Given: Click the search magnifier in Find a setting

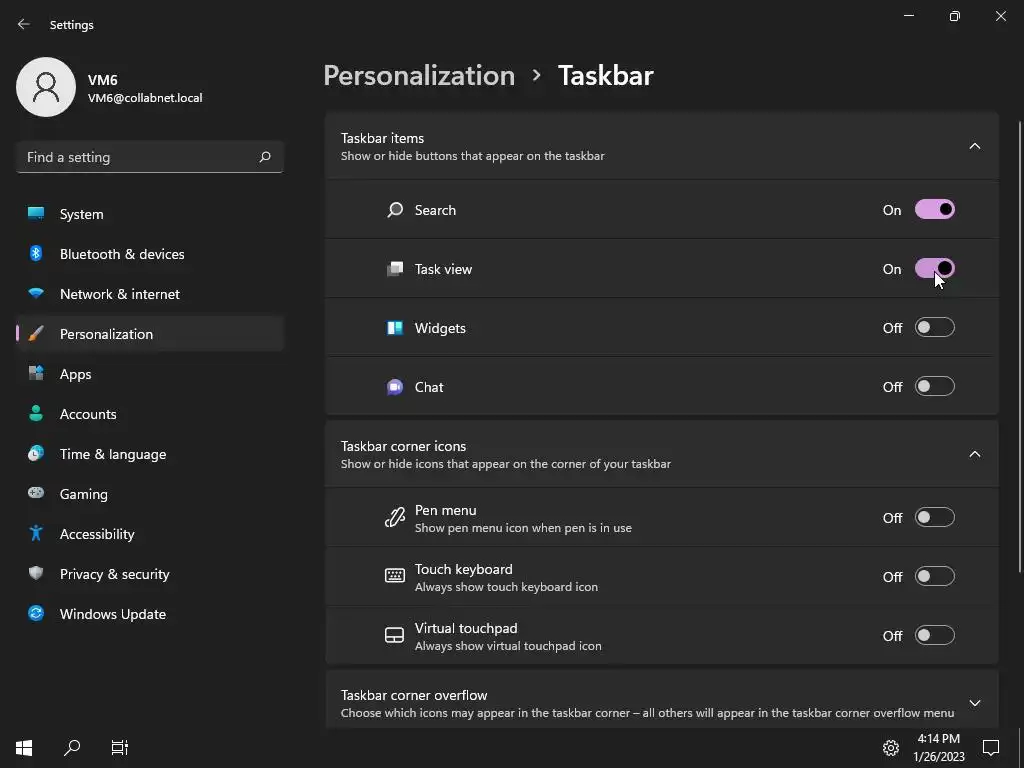Looking at the screenshot, I should coord(265,157).
